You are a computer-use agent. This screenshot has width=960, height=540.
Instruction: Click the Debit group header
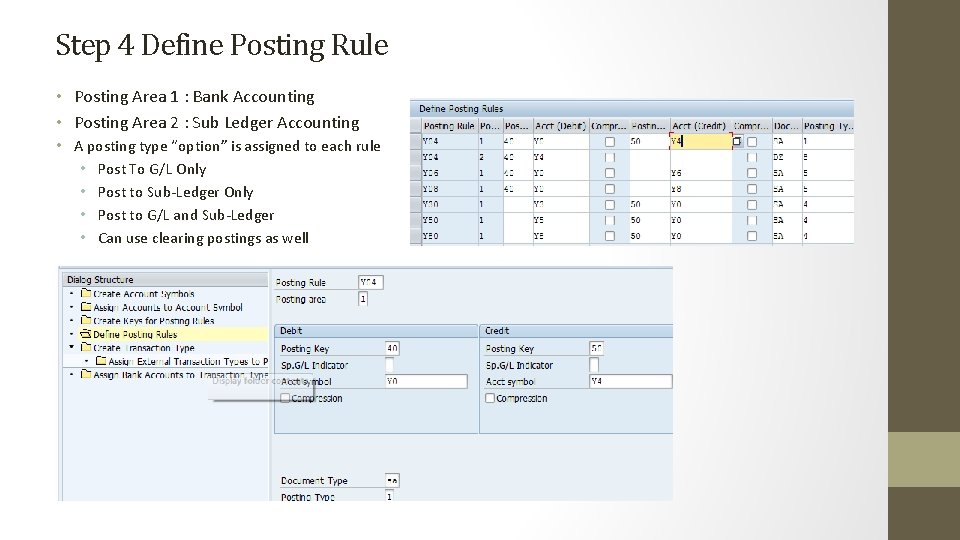pos(376,331)
